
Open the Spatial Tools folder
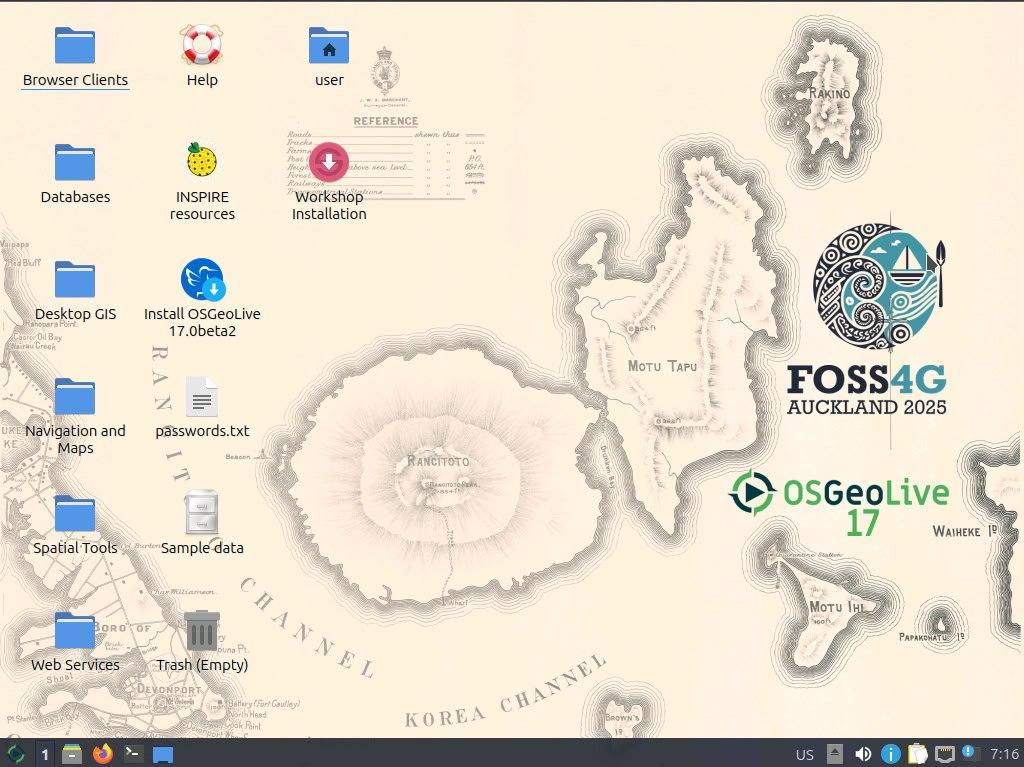(75, 515)
